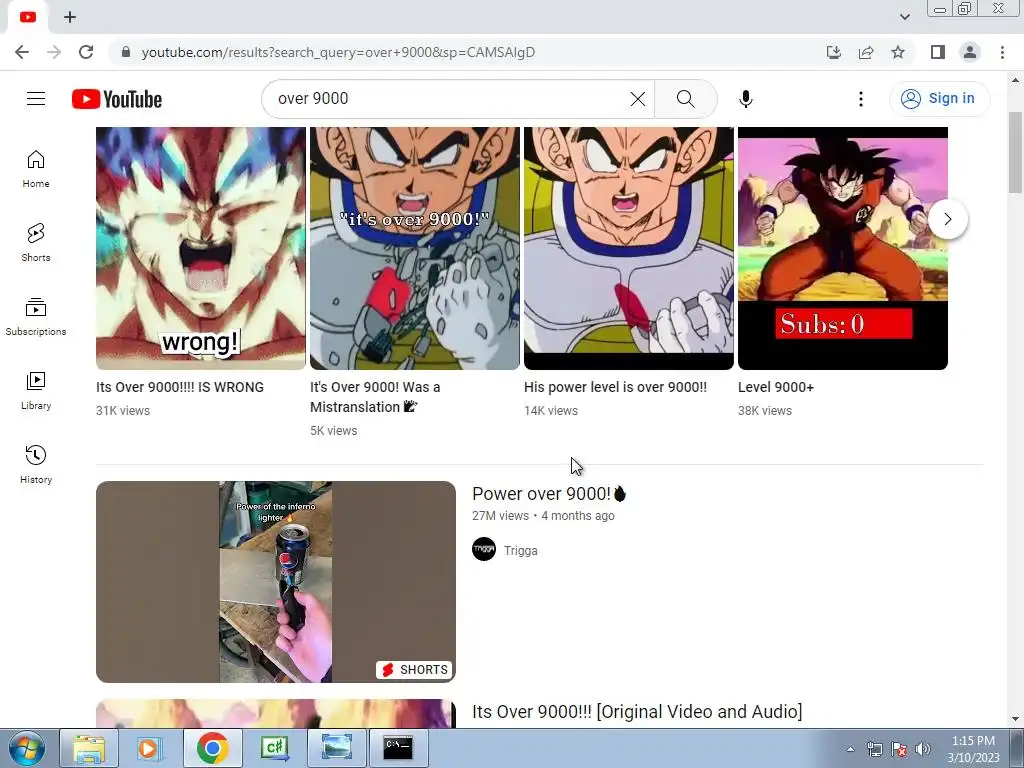The image size is (1024, 768).
Task: Bookmark this page with the star
Action: point(898,52)
